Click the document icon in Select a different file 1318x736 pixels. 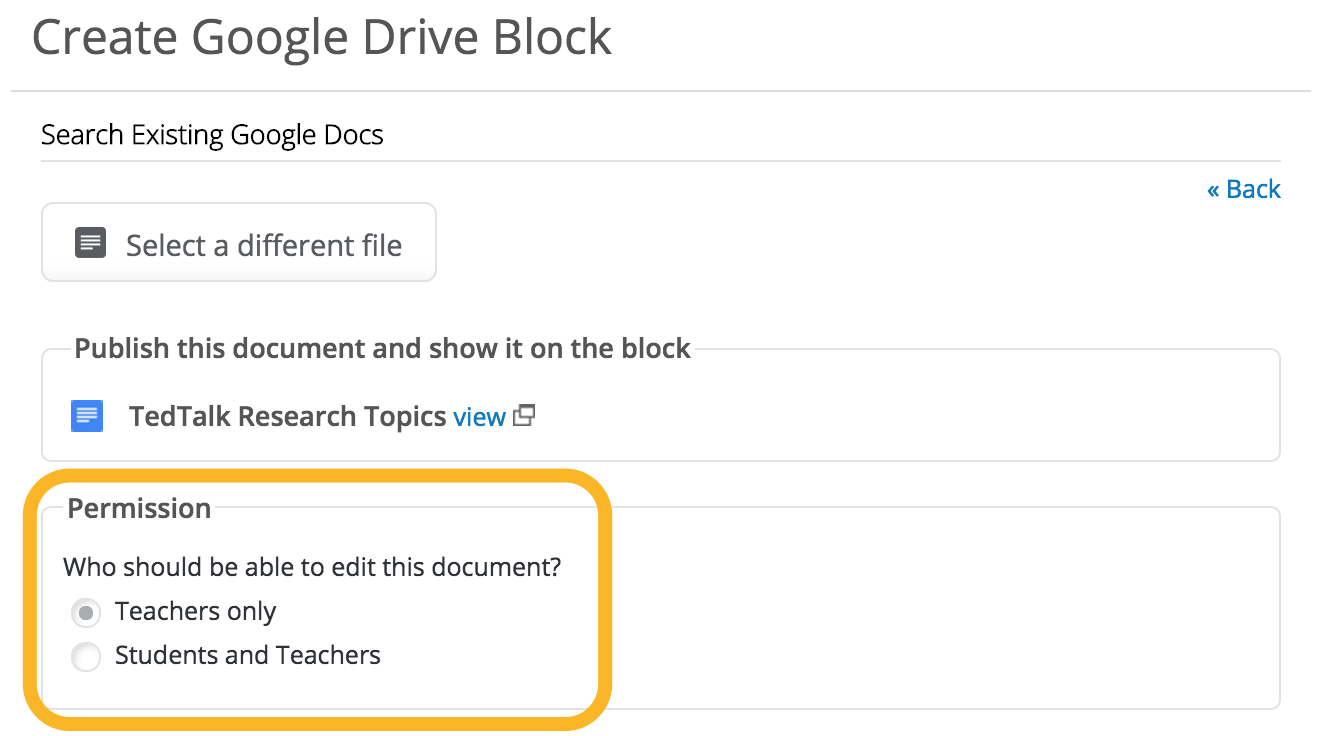(91, 243)
